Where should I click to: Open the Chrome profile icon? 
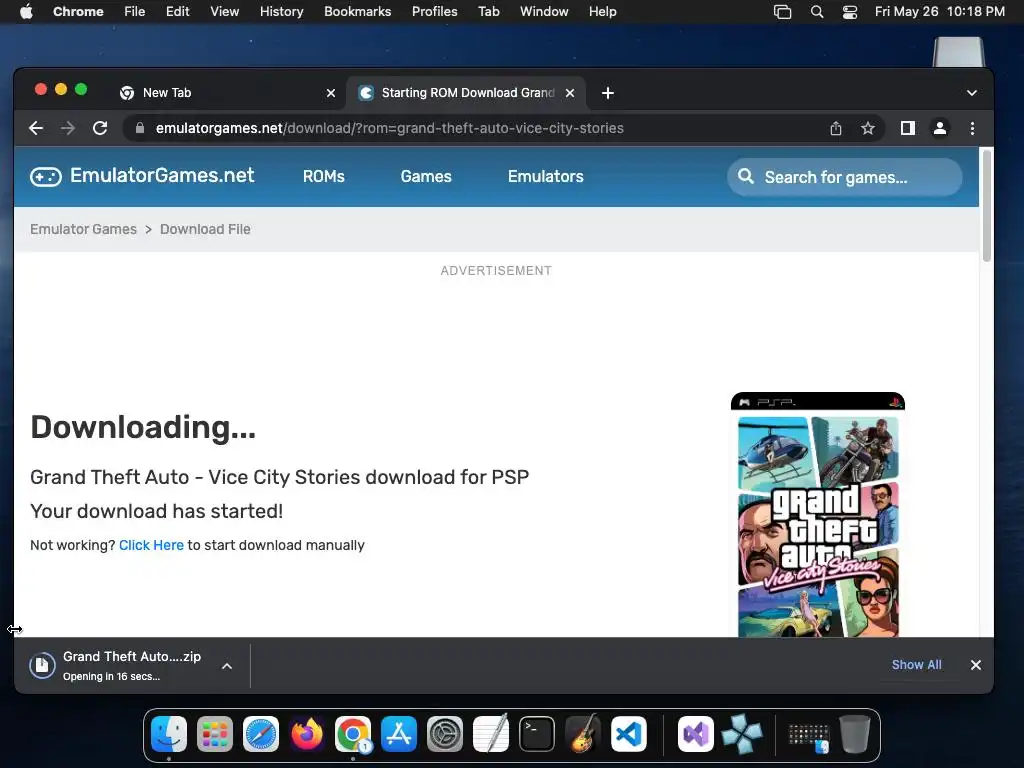[x=940, y=128]
